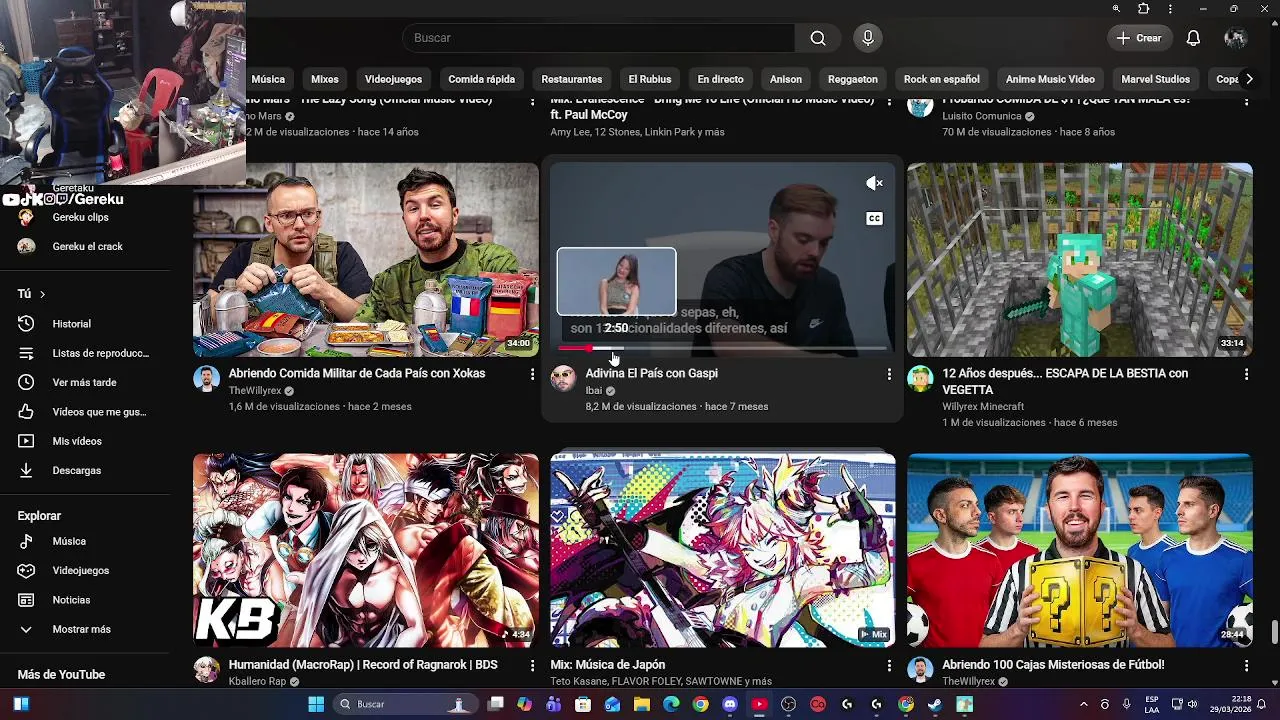Open Windows Start button
This screenshot has height=720, width=1280.
(x=316, y=704)
